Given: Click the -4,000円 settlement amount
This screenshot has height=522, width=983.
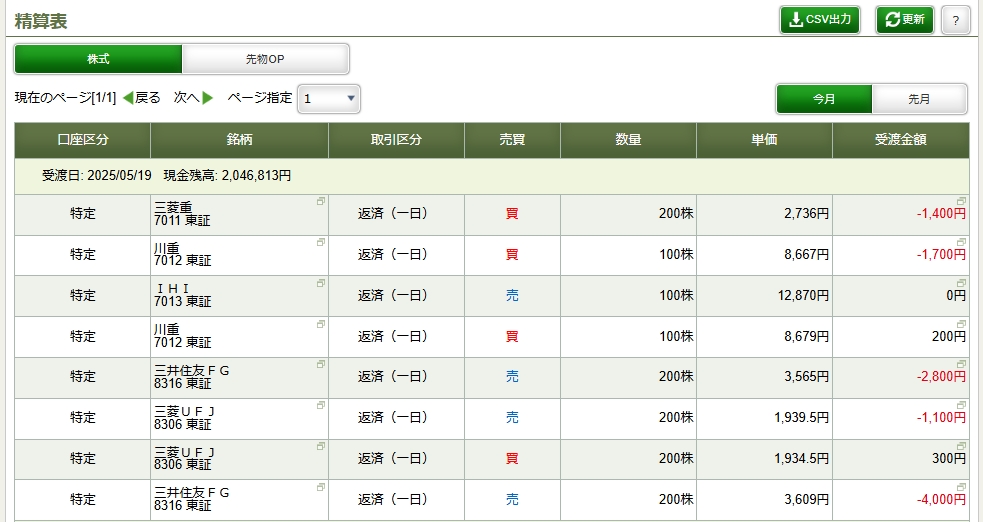Looking at the screenshot, I should [x=941, y=499].
